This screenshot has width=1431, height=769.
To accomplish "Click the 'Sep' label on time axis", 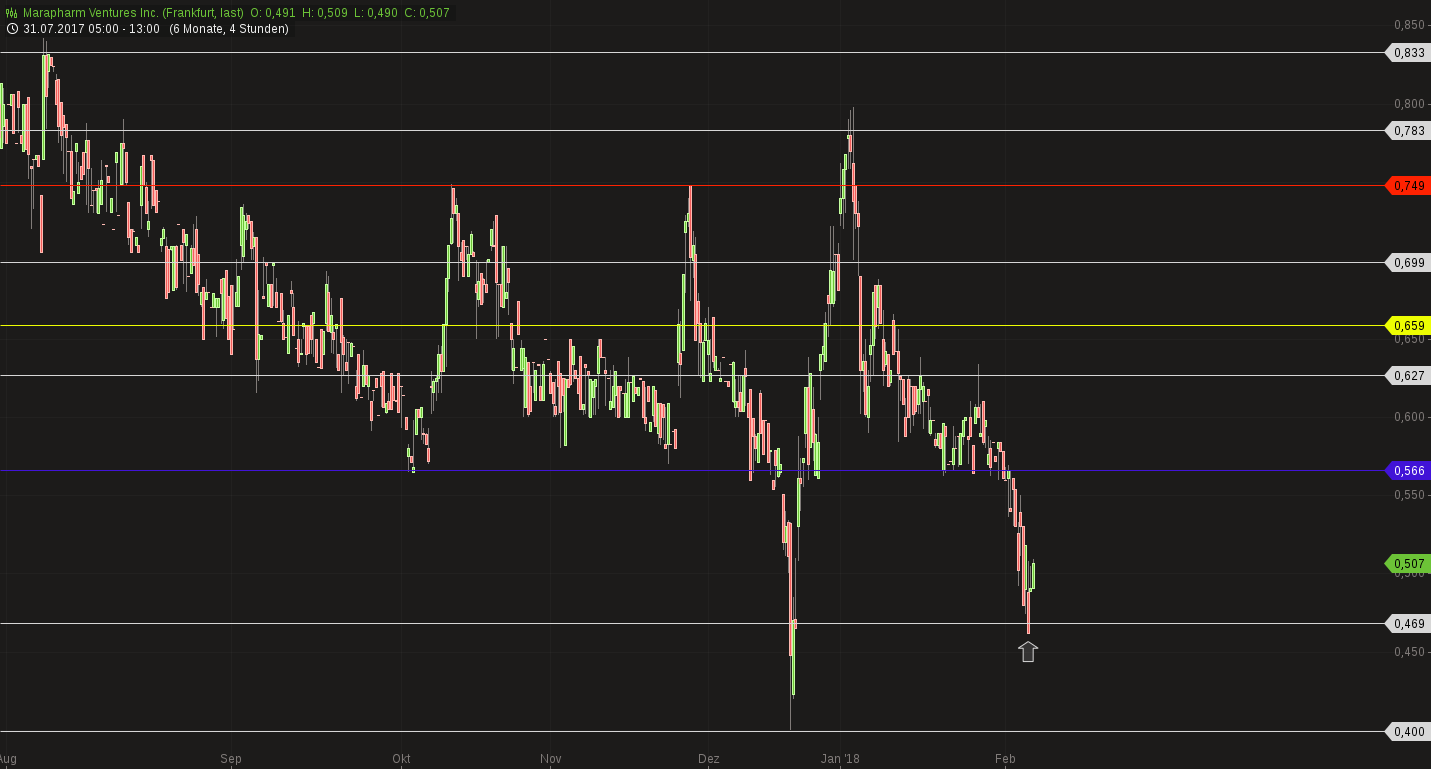I will click(x=231, y=759).
